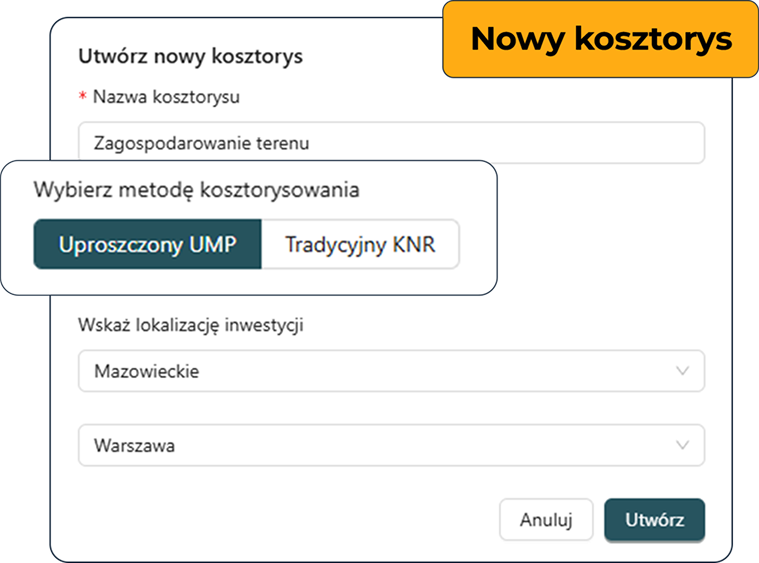The height and width of the screenshot is (563, 759).
Task: Click the Nazwa kosztorysu field label
Action: 166,97
